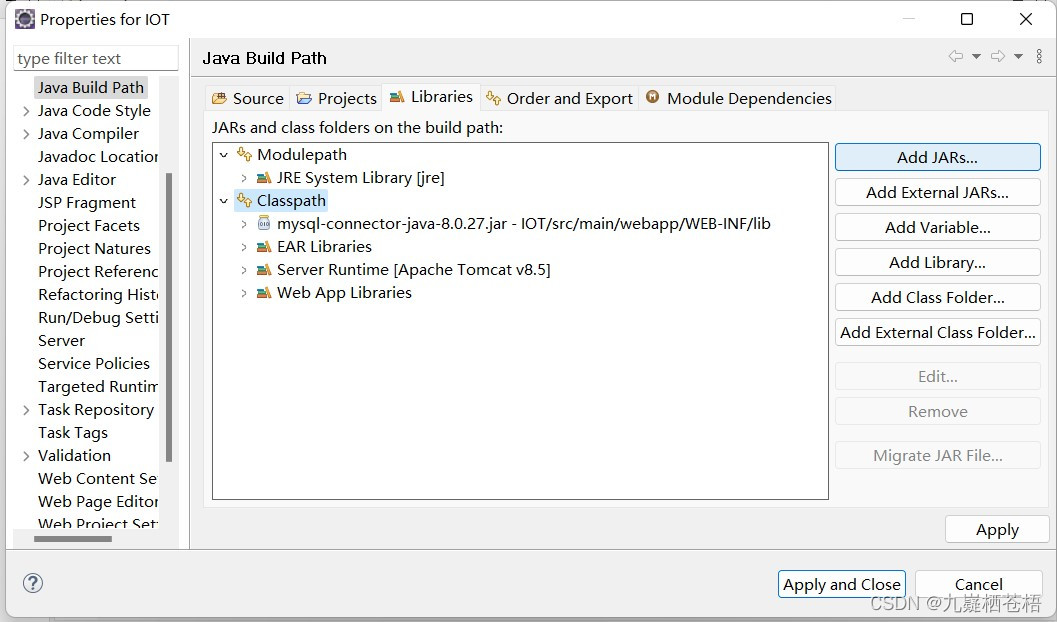Click the Web App Libraries icon

(x=264, y=292)
